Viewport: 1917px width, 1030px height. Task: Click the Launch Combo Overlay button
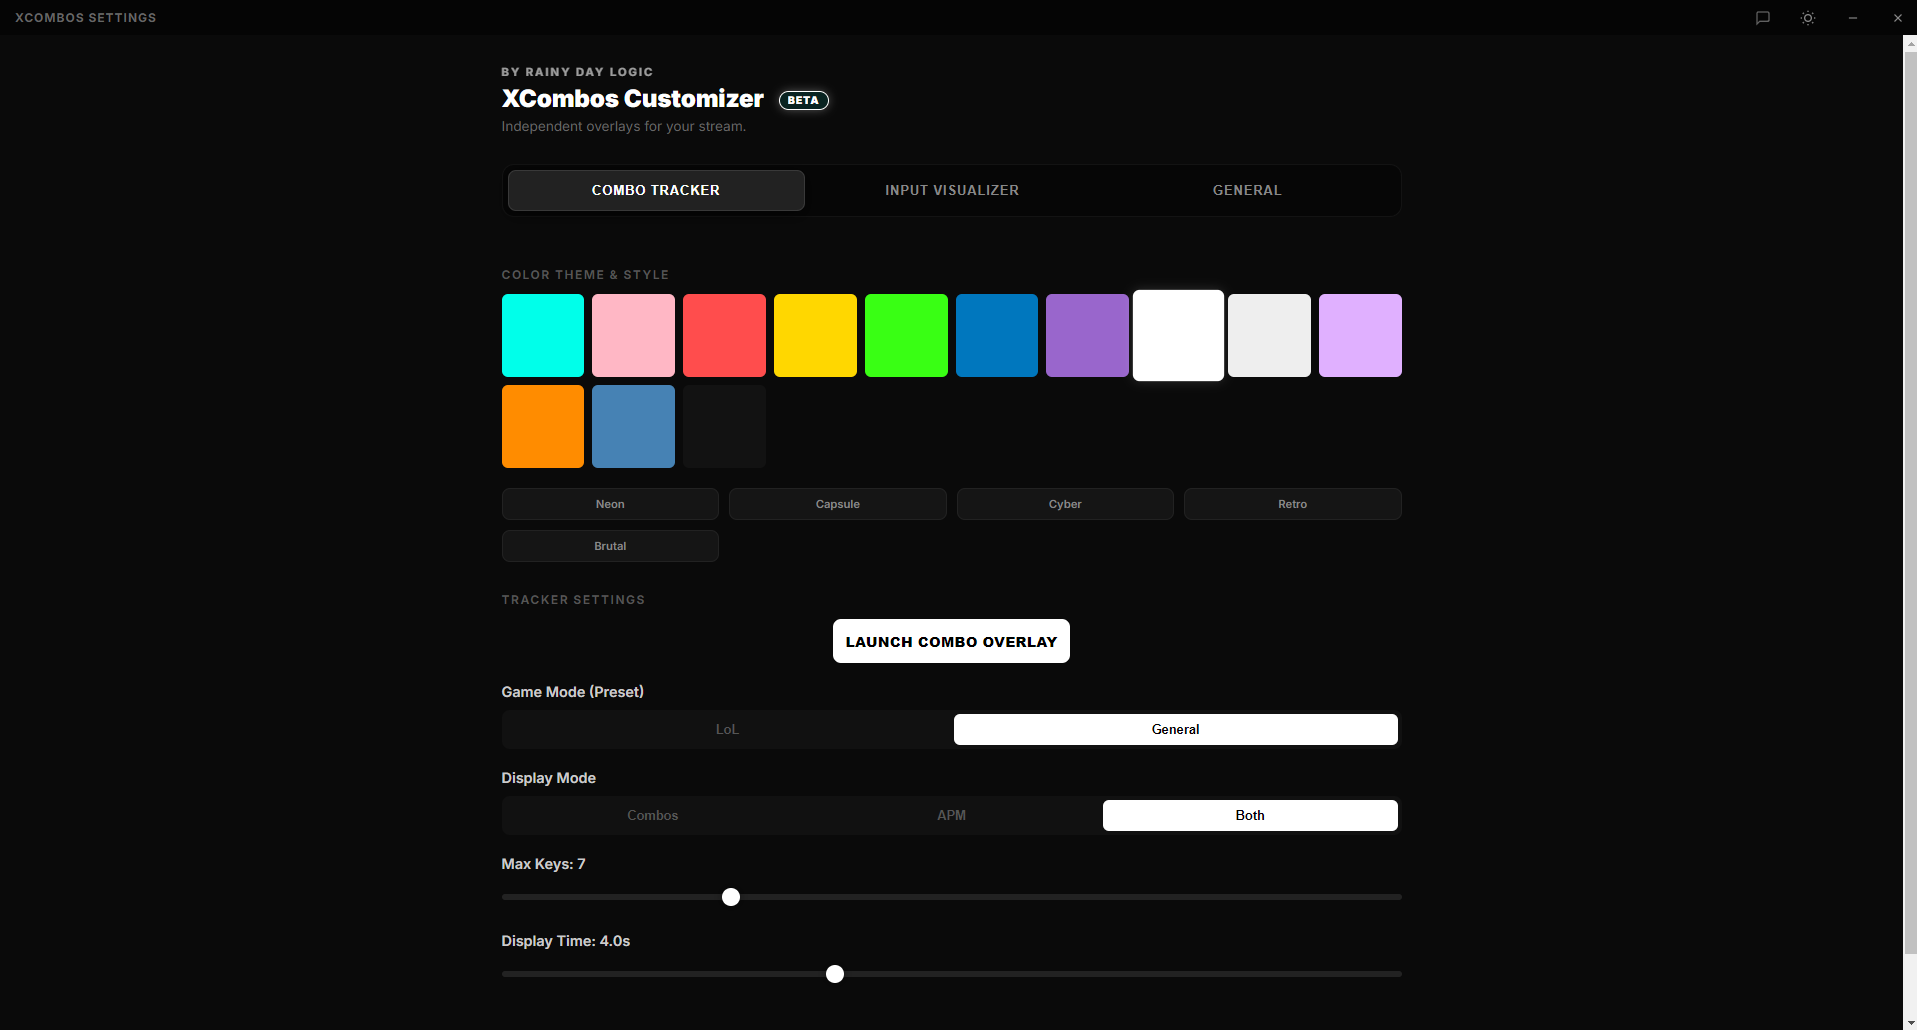pos(950,641)
